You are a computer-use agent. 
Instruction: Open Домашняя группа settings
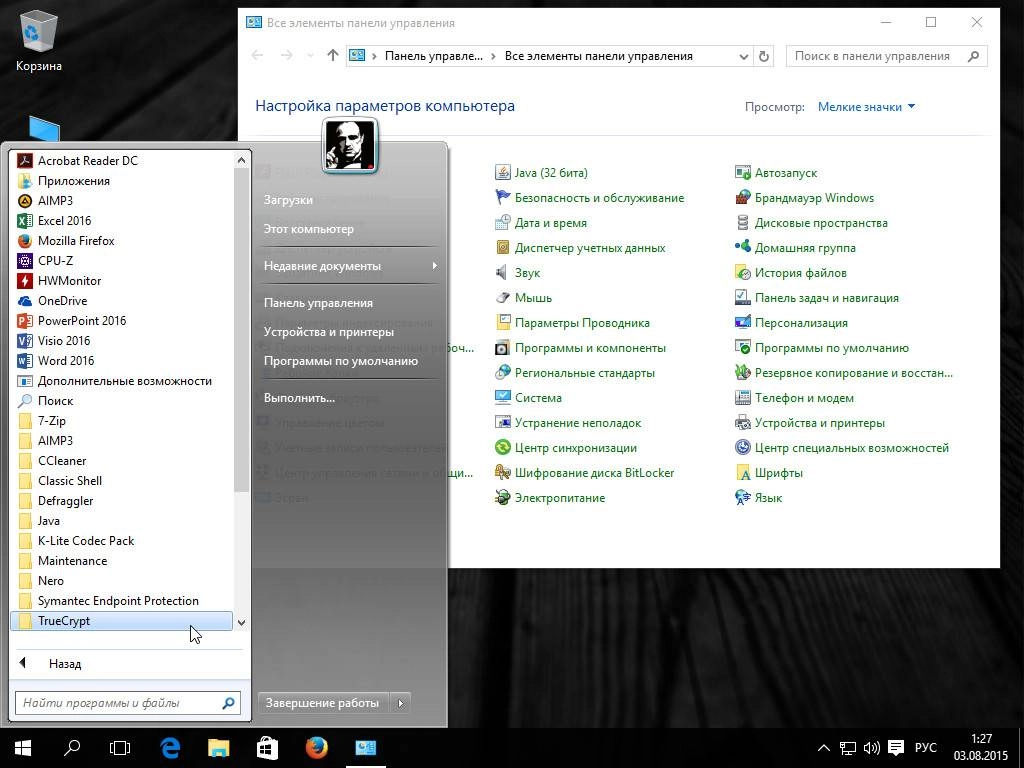(x=795, y=248)
